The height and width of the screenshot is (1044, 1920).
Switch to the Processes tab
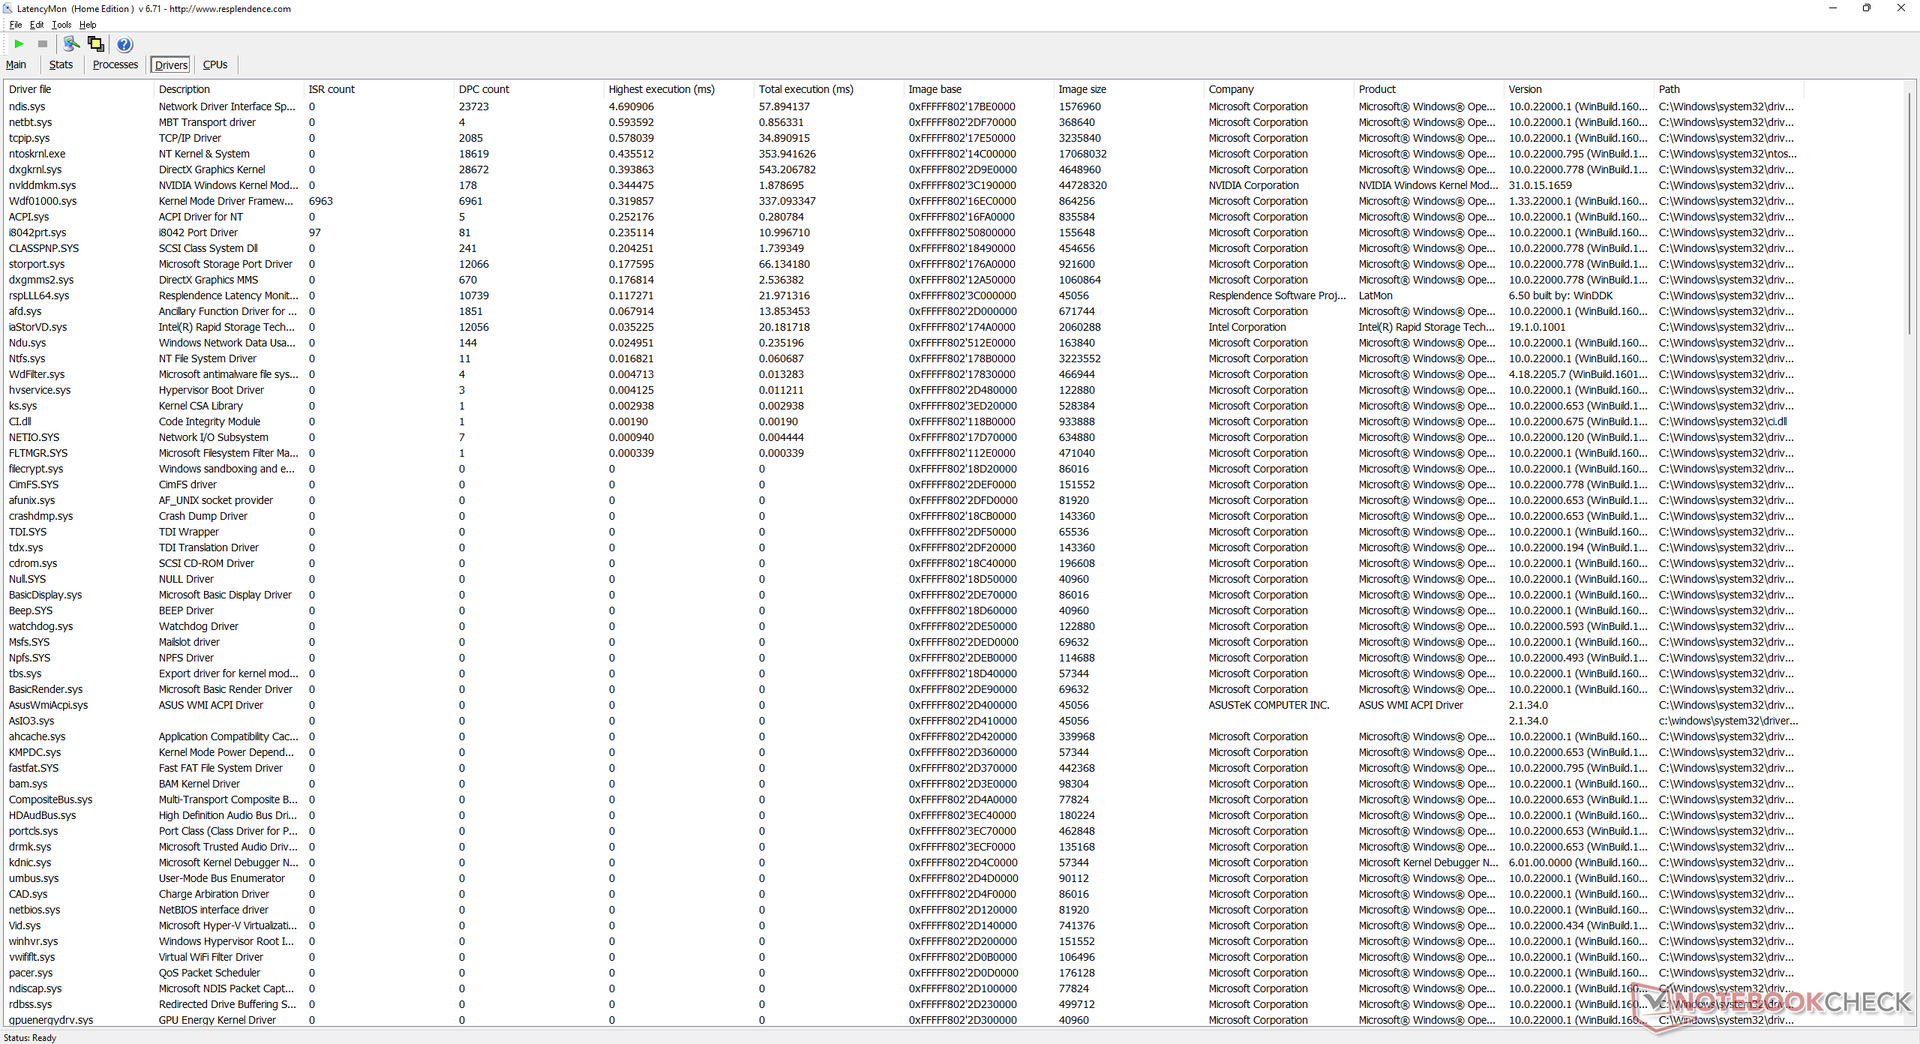pos(115,65)
